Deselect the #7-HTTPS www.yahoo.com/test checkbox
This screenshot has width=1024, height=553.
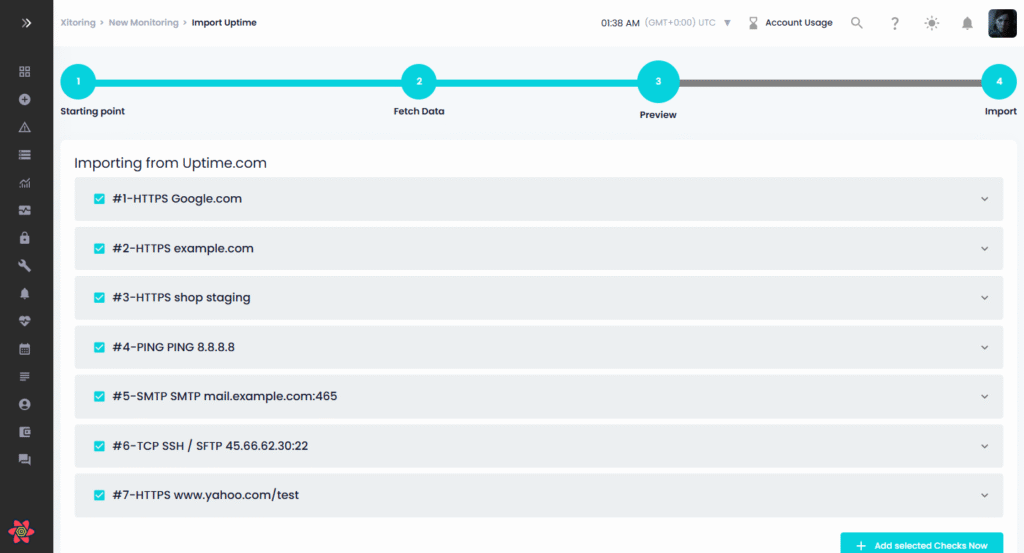click(x=99, y=495)
